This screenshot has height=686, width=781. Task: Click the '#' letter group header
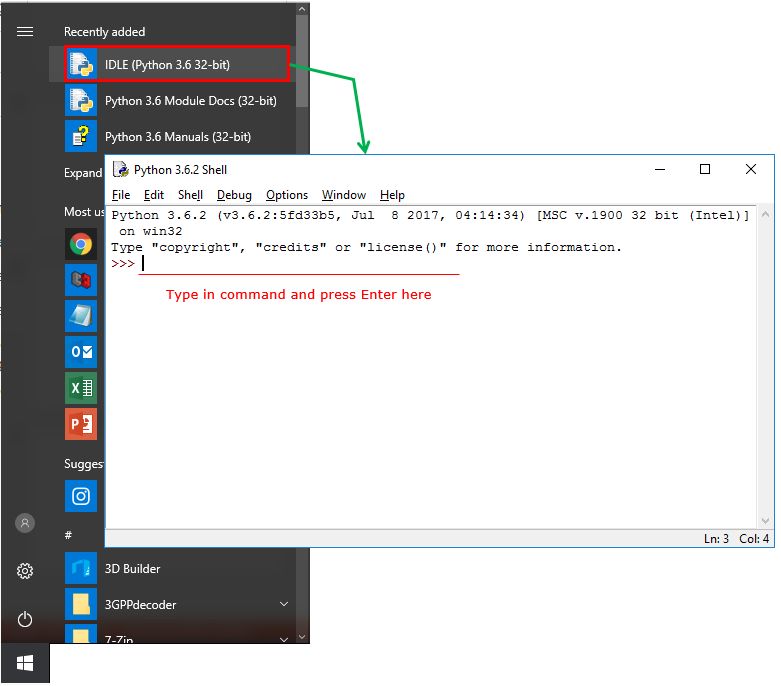click(68, 536)
